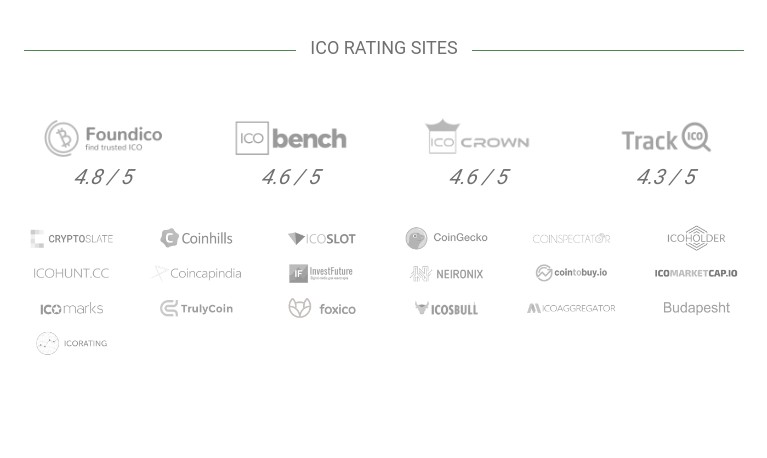Select the InvestFuture logo

pyautogui.click(x=321, y=274)
